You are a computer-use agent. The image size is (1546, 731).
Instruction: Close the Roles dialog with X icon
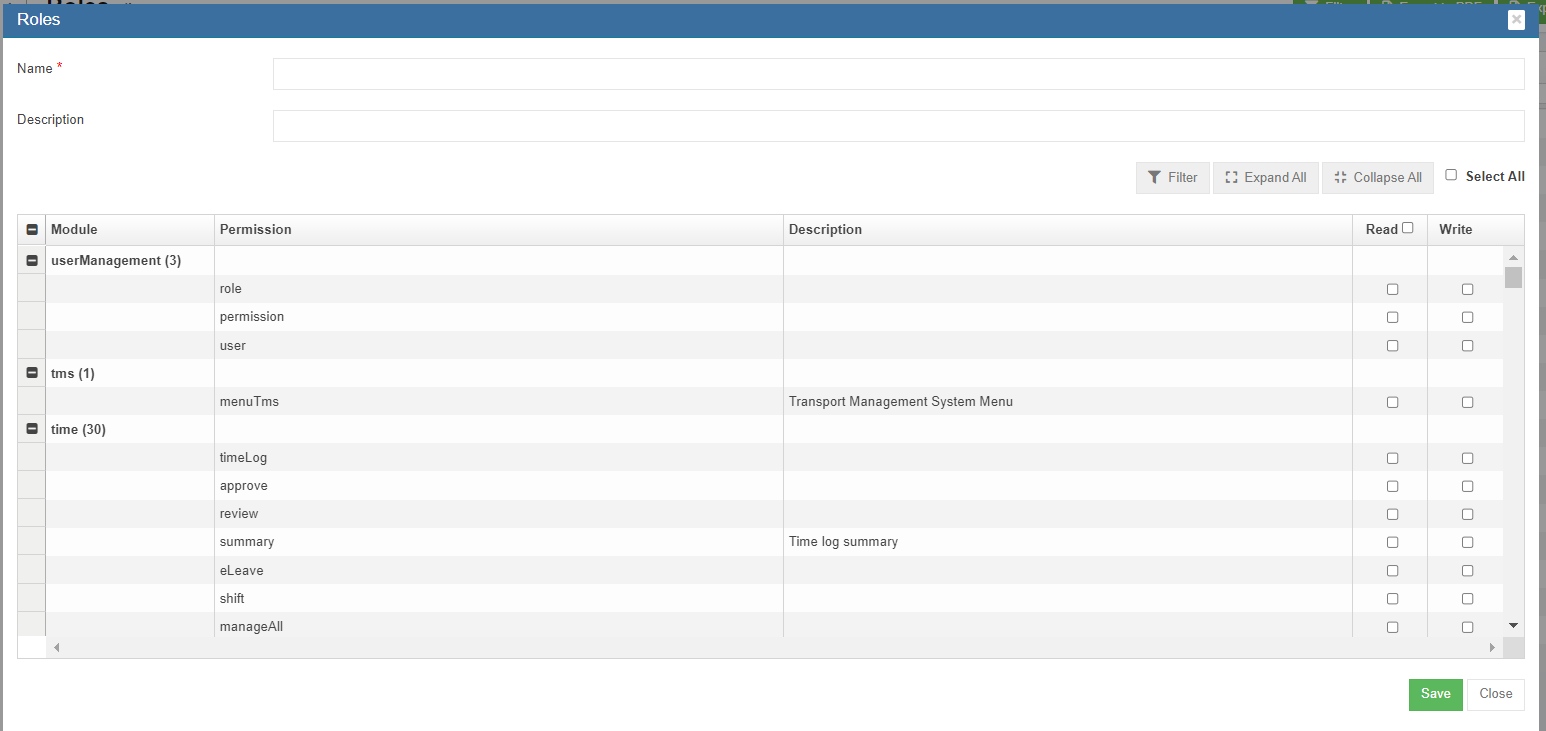click(1516, 19)
